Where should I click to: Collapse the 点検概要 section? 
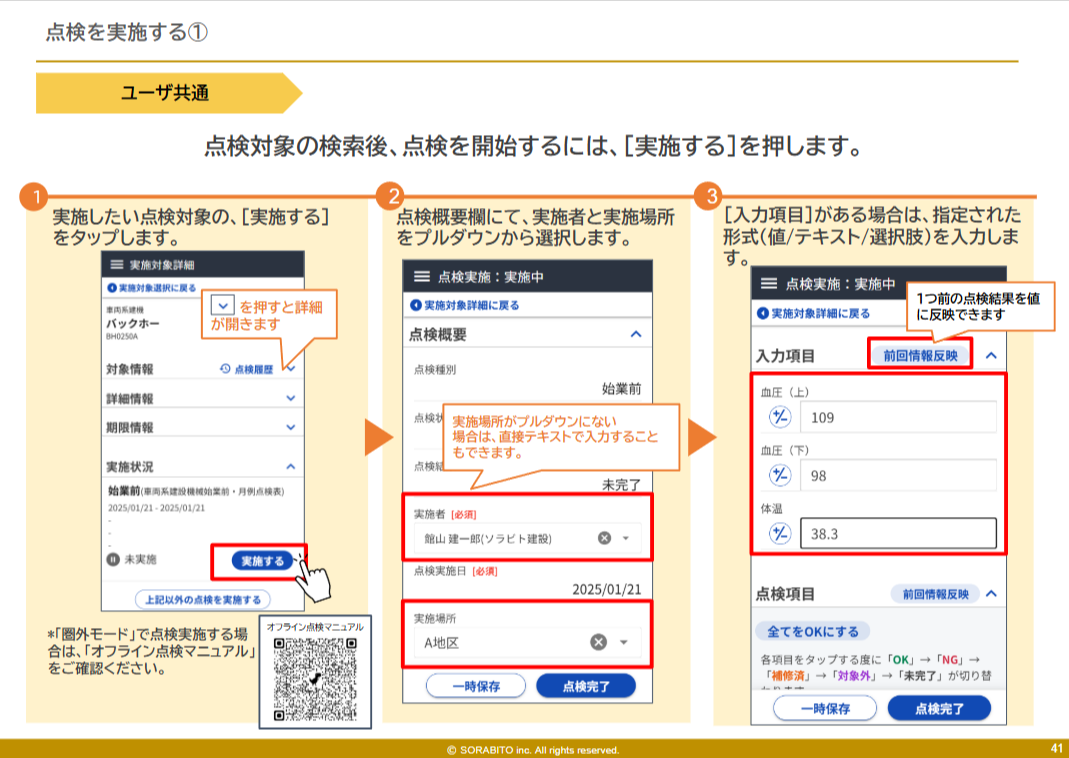tap(635, 334)
